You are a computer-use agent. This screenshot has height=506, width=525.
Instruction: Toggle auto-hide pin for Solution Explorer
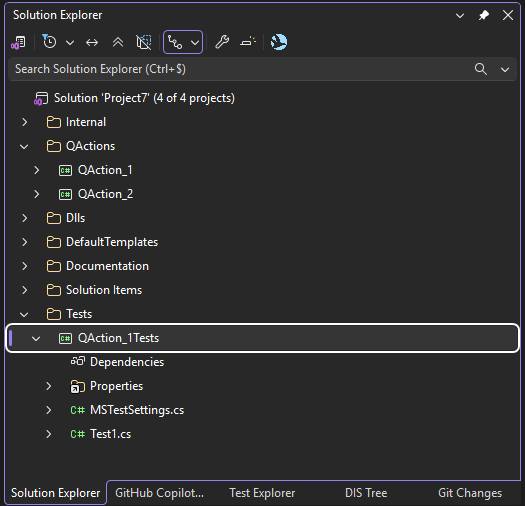484,15
